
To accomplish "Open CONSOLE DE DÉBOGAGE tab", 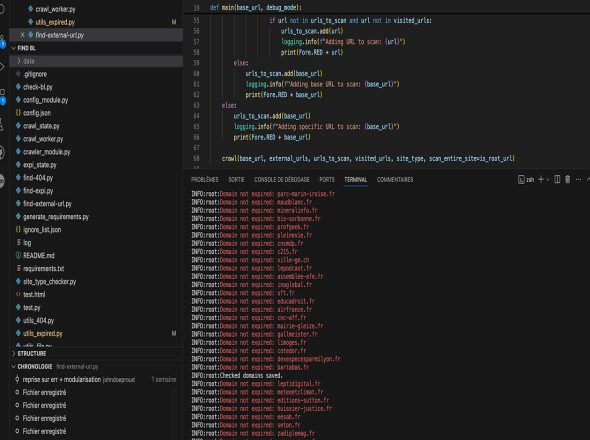I will [x=282, y=180].
